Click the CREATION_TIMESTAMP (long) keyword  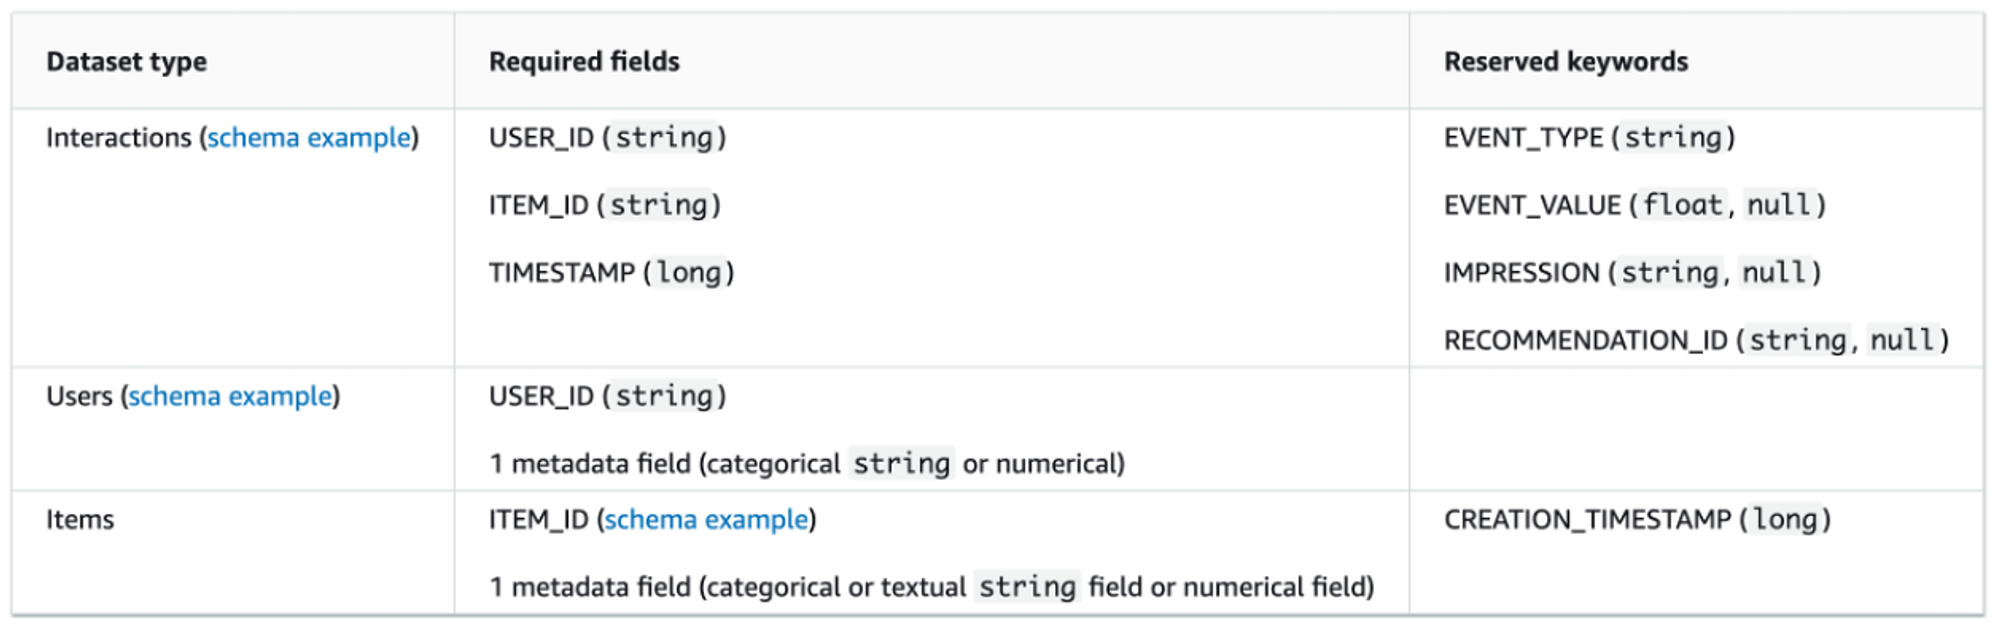tap(1637, 520)
